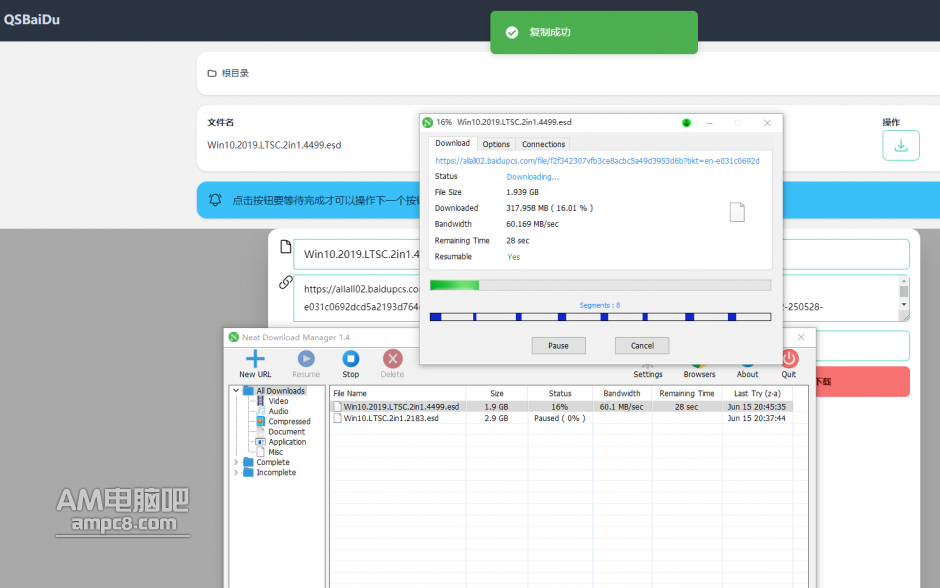Click the 60.1 MB/sec bandwidth cell
940x588 pixels.
tap(622, 406)
